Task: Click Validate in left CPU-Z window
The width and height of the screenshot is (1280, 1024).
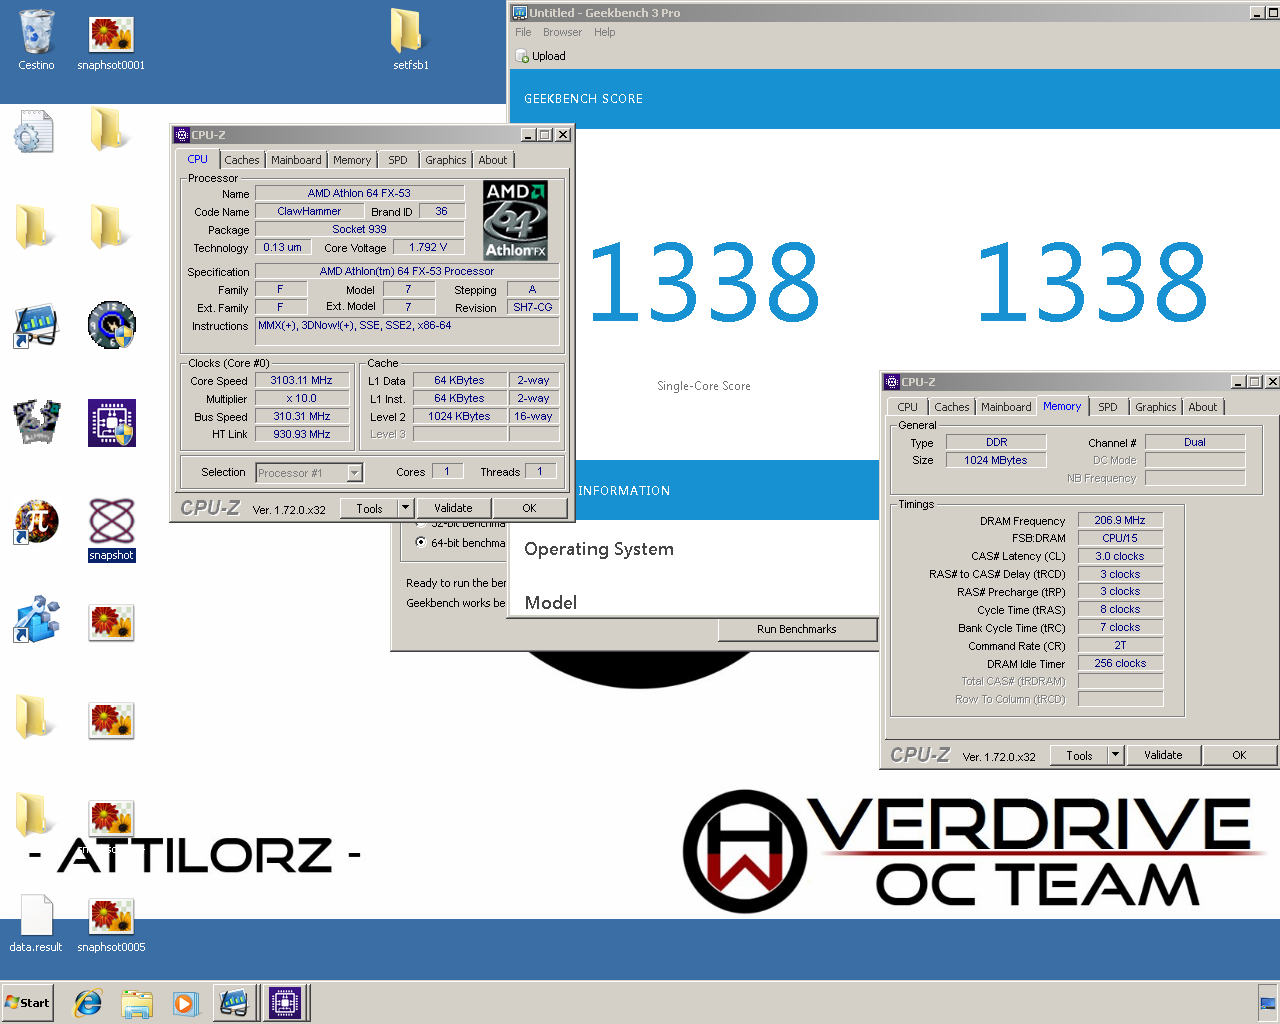Action: click(x=453, y=508)
